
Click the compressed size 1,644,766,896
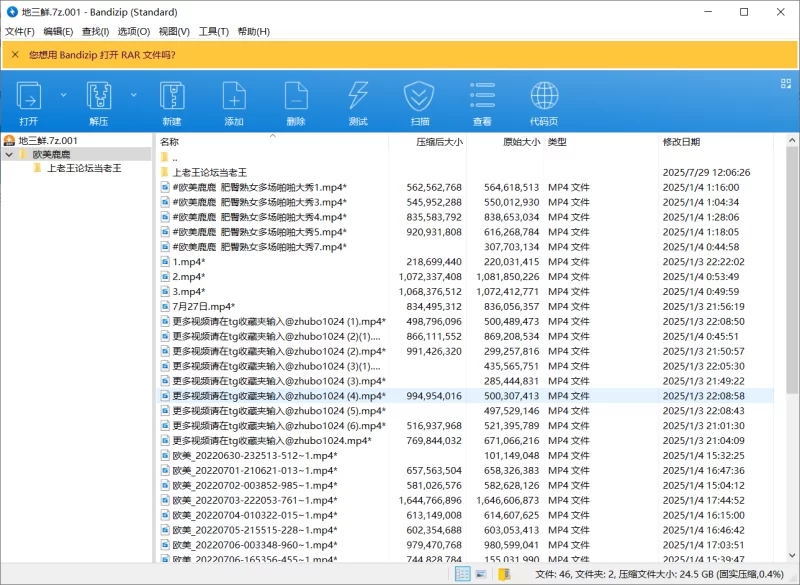[x=430, y=500]
